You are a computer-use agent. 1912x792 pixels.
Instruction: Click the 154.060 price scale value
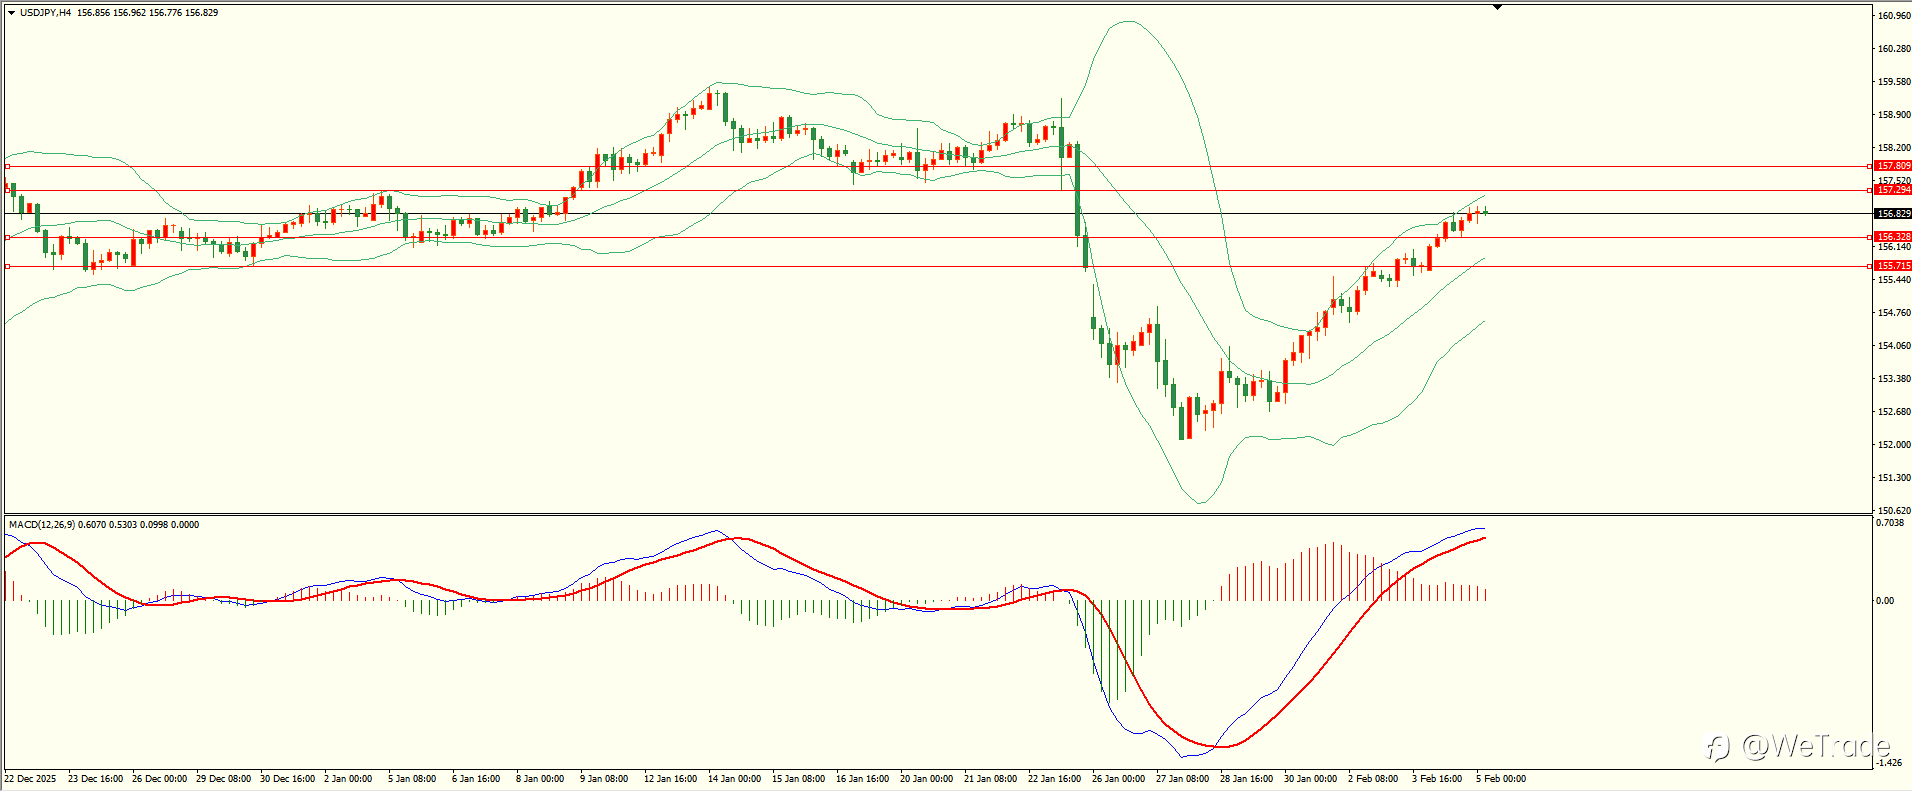[1894, 346]
